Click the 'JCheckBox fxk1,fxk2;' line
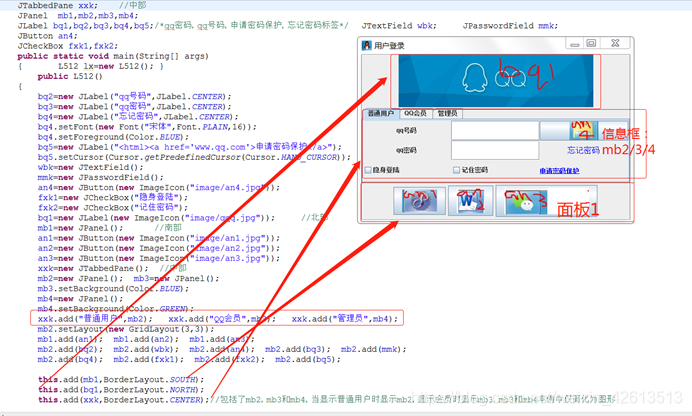The width and height of the screenshot is (692, 416). point(68,46)
